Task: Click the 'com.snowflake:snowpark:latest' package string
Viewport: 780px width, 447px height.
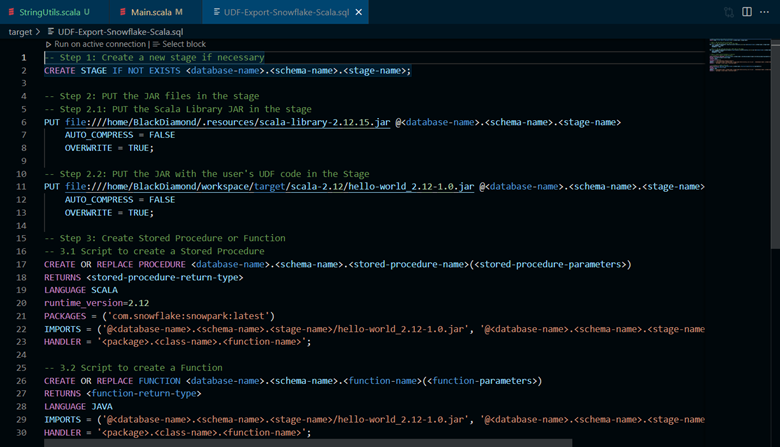Action: [x=189, y=316]
